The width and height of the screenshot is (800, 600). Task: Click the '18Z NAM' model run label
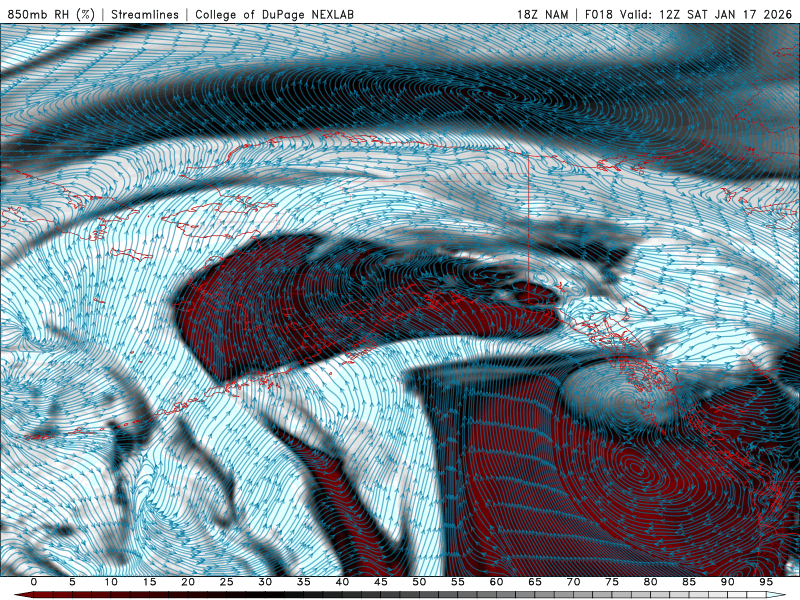click(x=542, y=15)
